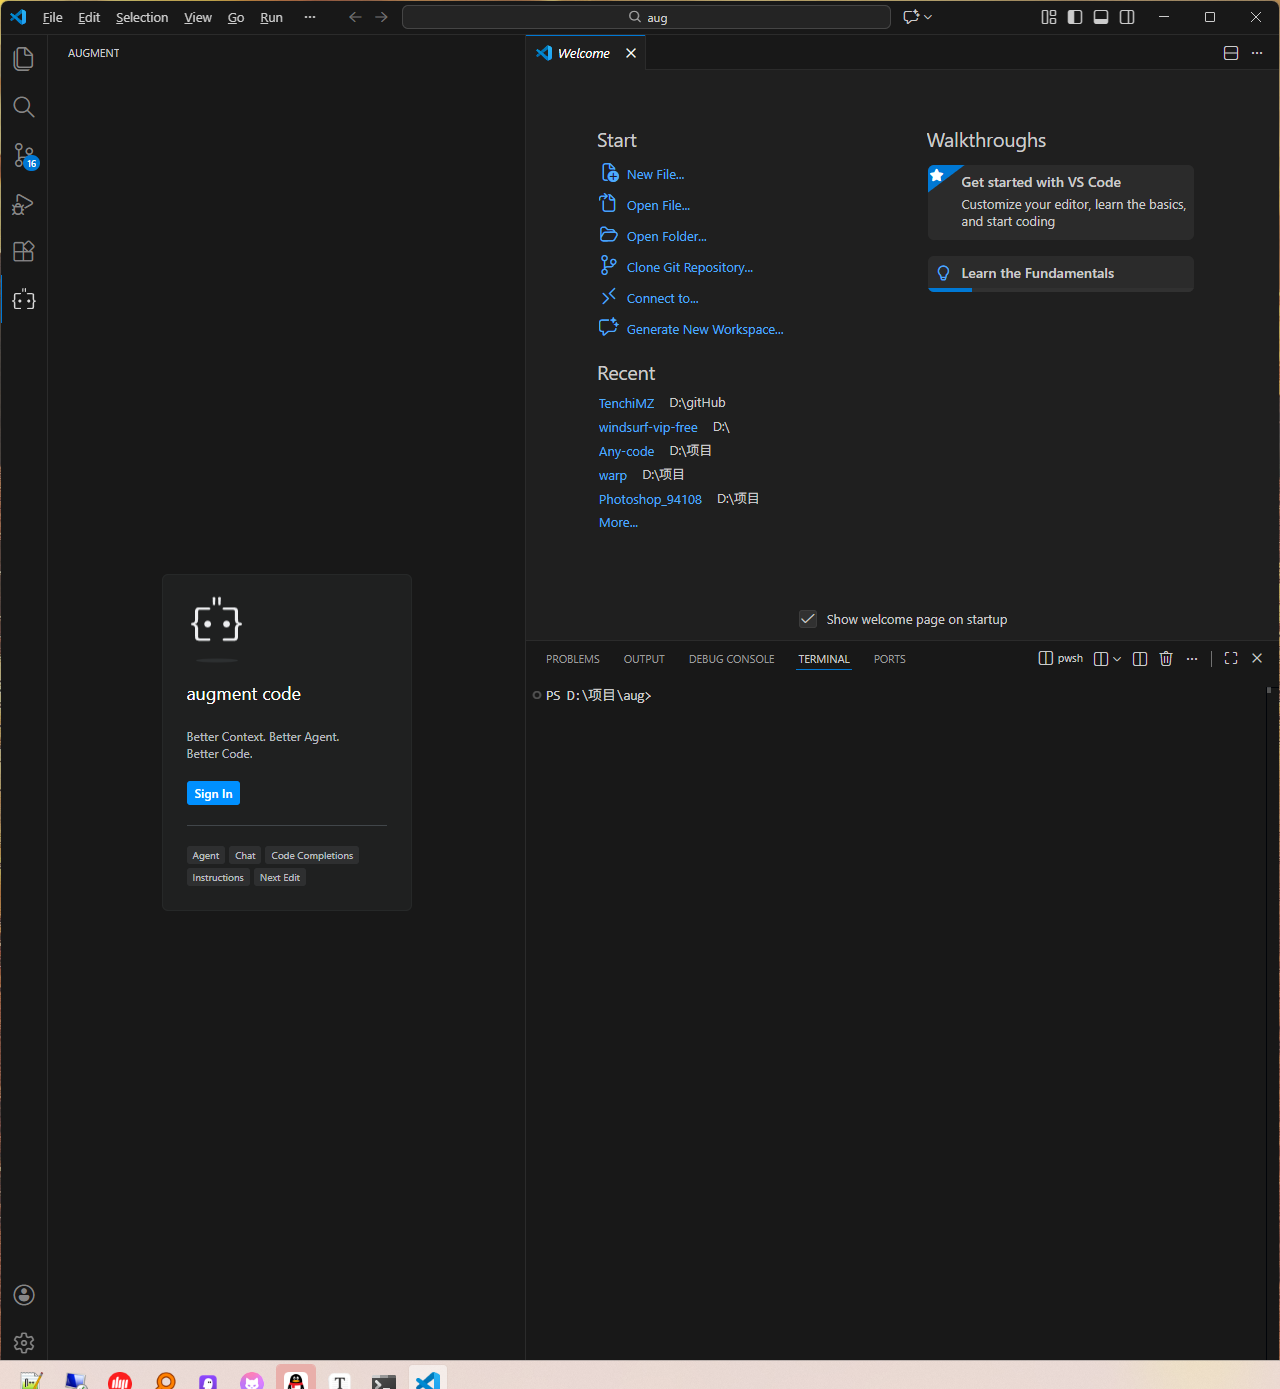This screenshot has width=1280, height=1389.
Task: Open Source Control with 16 changes
Action: pos(24,156)
